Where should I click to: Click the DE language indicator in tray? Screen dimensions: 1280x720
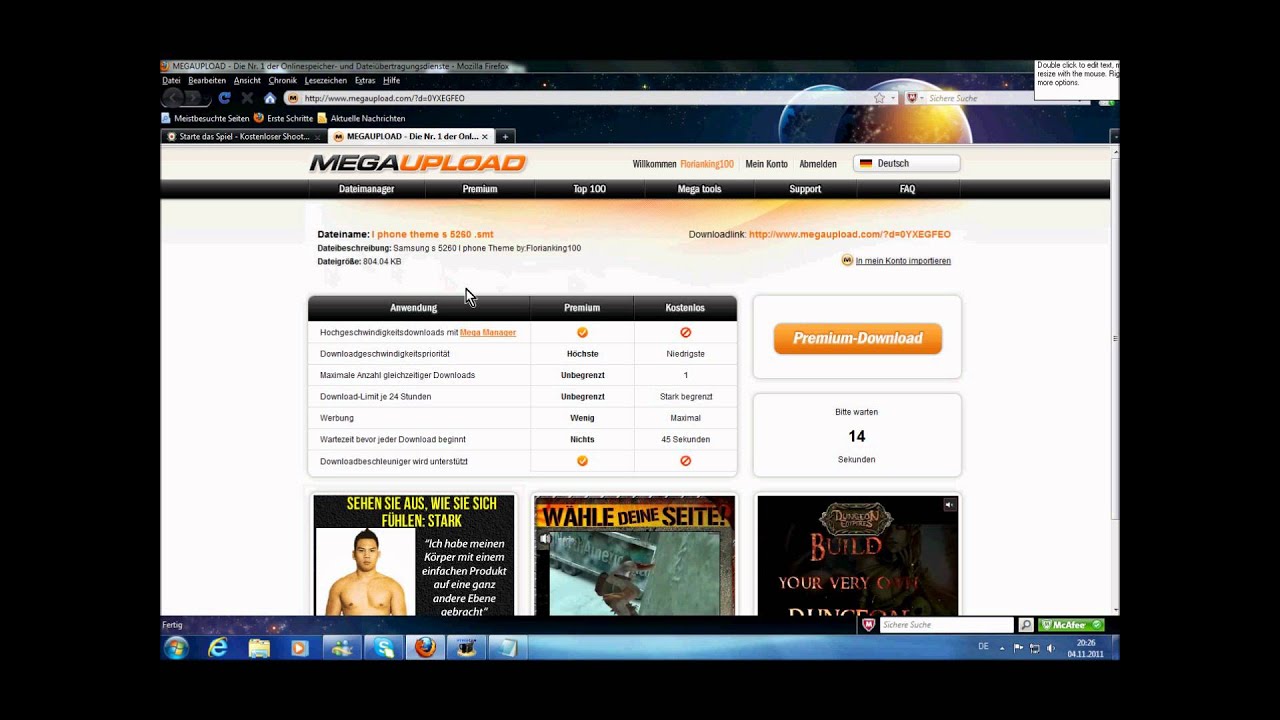[x=983, y=647]
